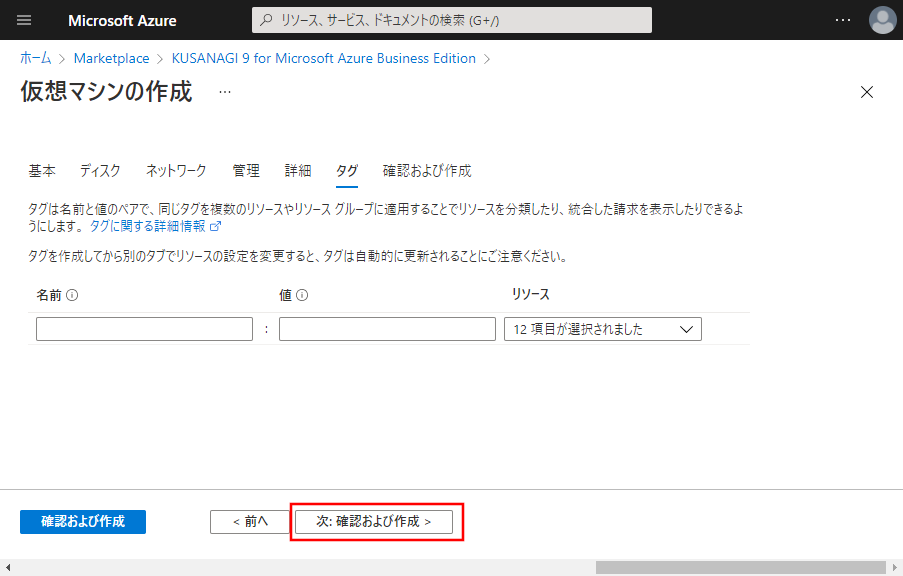Open the hamburger portal menu
903x576 pixels.
pos(24,20)
